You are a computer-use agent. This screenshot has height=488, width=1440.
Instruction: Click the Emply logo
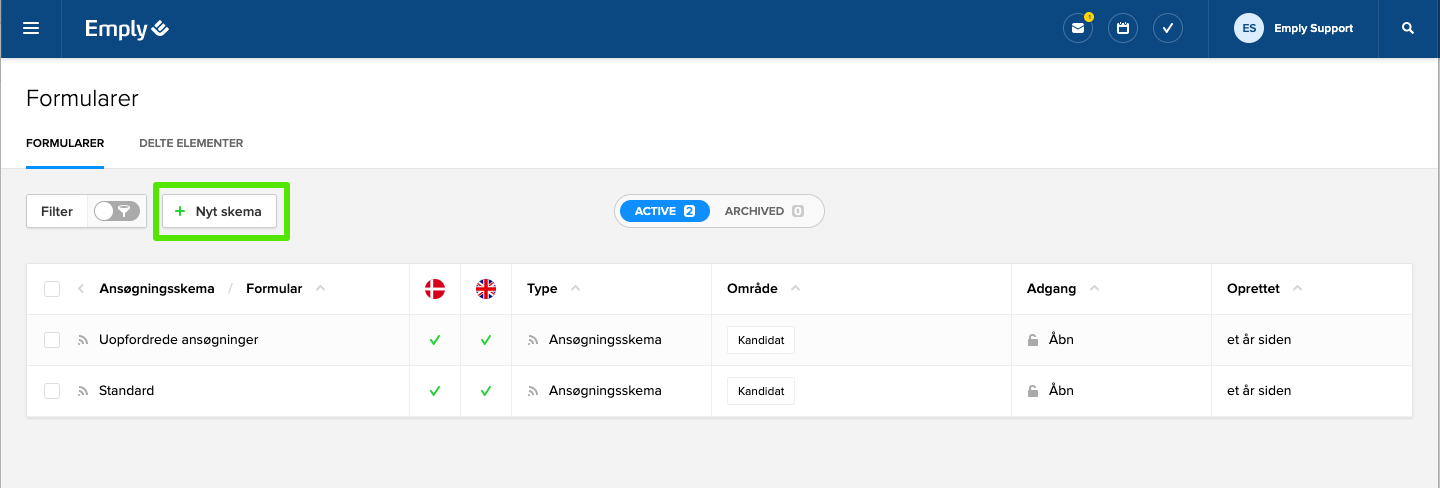(127, 29)
